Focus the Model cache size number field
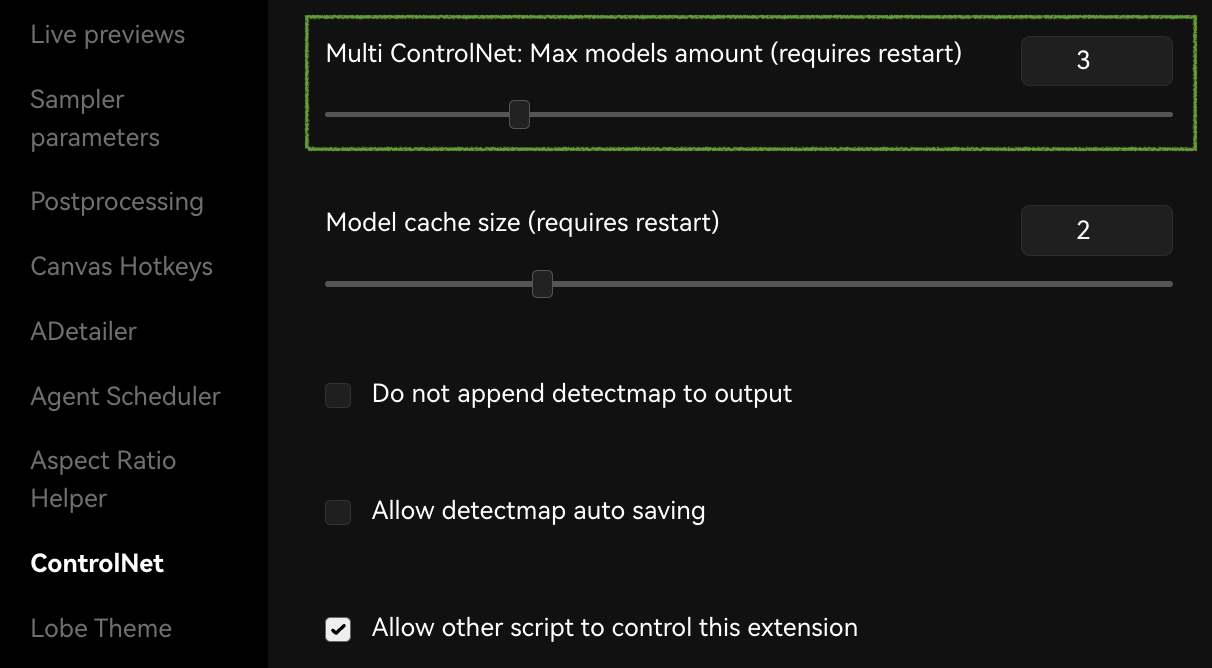This screenshot has height=668, width=1212. coord(1096,230)
